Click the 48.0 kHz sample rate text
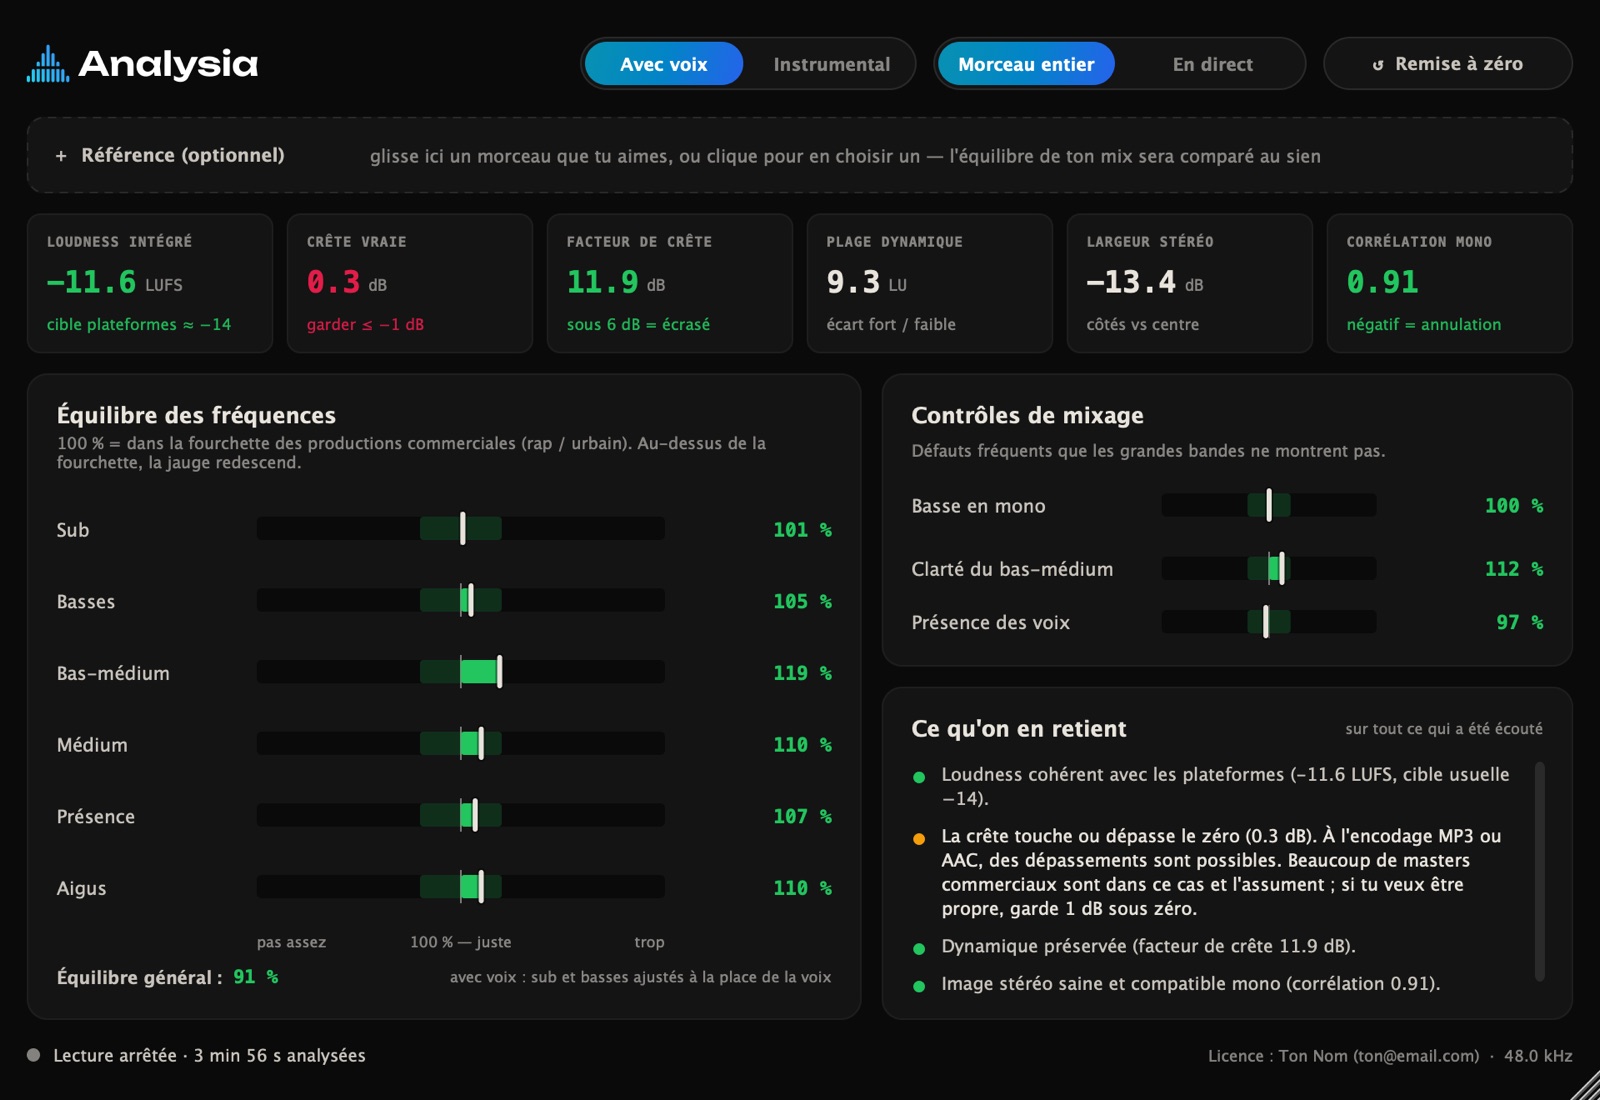Screen dimensions: 1600x1100 [1538, 1056]
